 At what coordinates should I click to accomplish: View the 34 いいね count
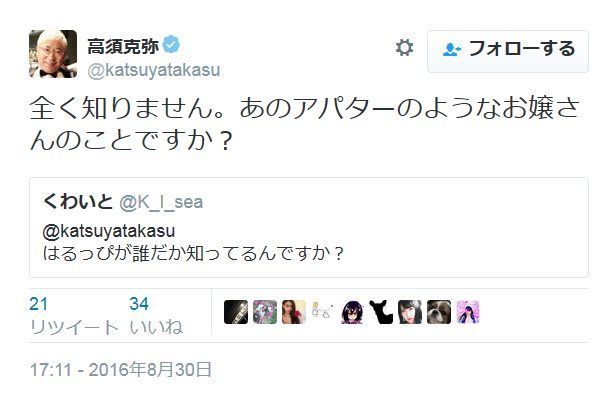pos(156,315)
